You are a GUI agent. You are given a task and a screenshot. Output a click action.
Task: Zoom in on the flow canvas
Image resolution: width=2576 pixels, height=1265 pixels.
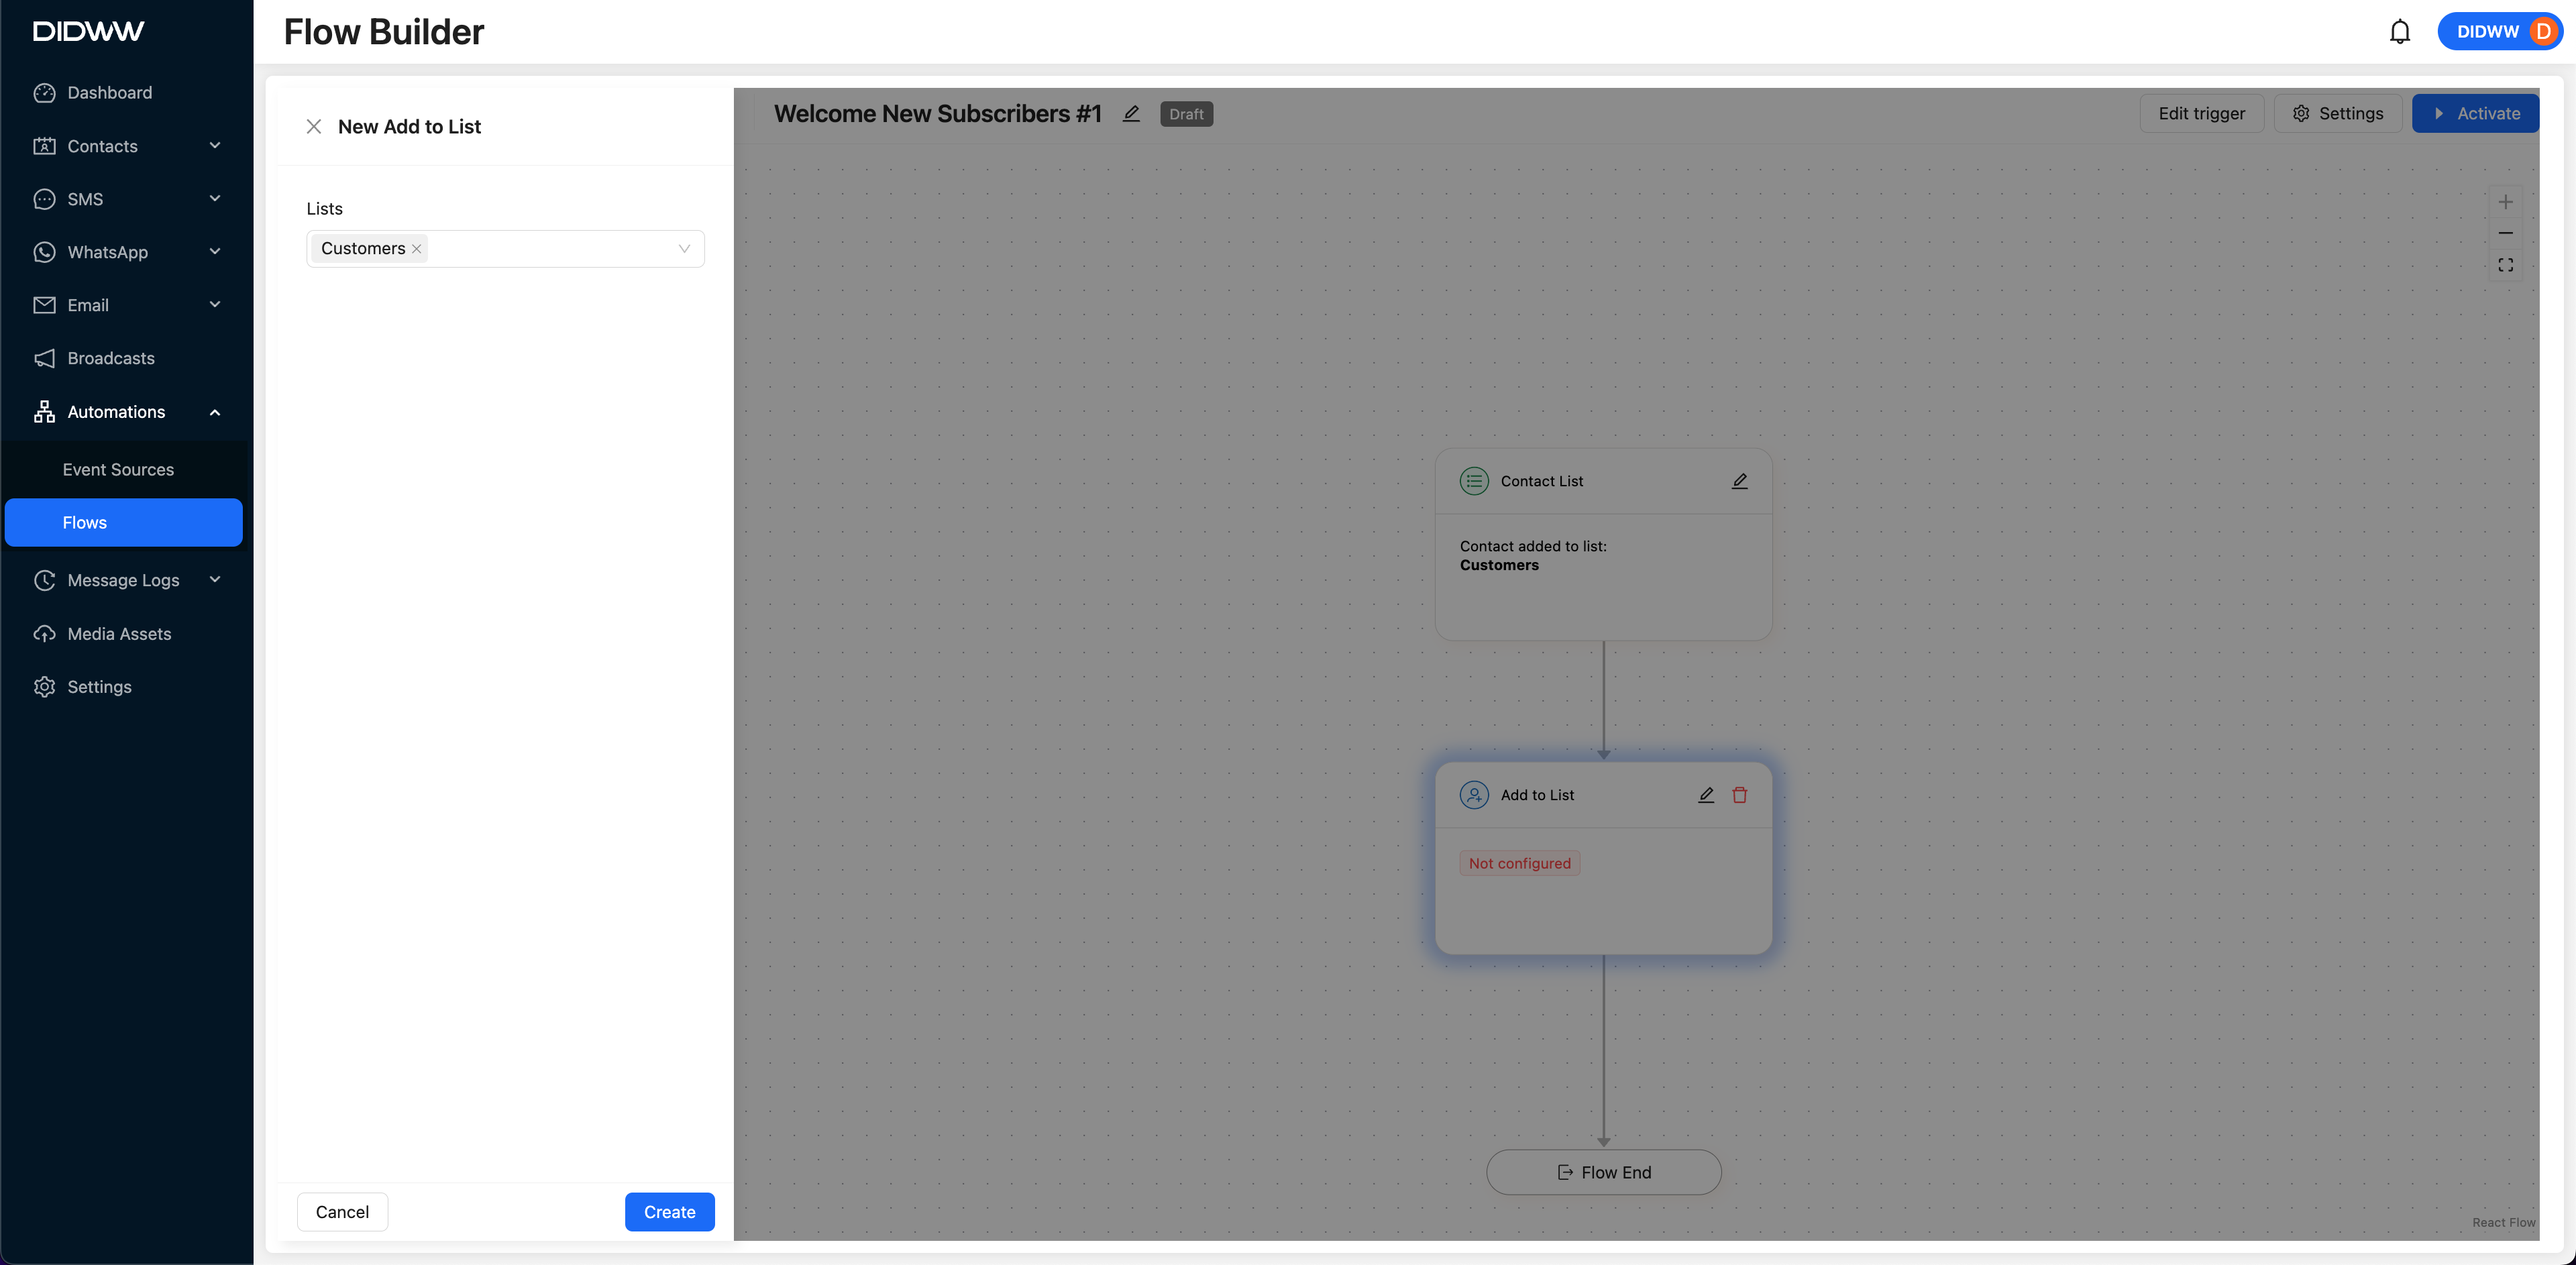pyautogui.click(x=2505, y=202)
